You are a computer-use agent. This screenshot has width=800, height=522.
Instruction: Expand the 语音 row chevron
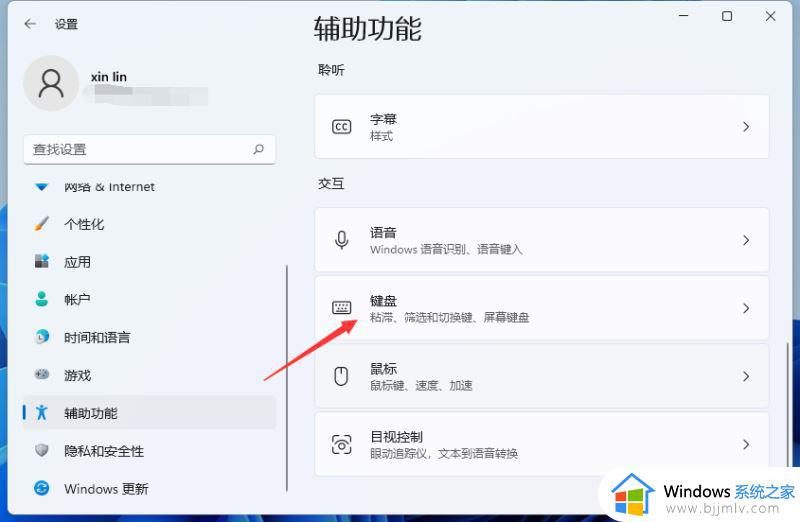point(746,240)
